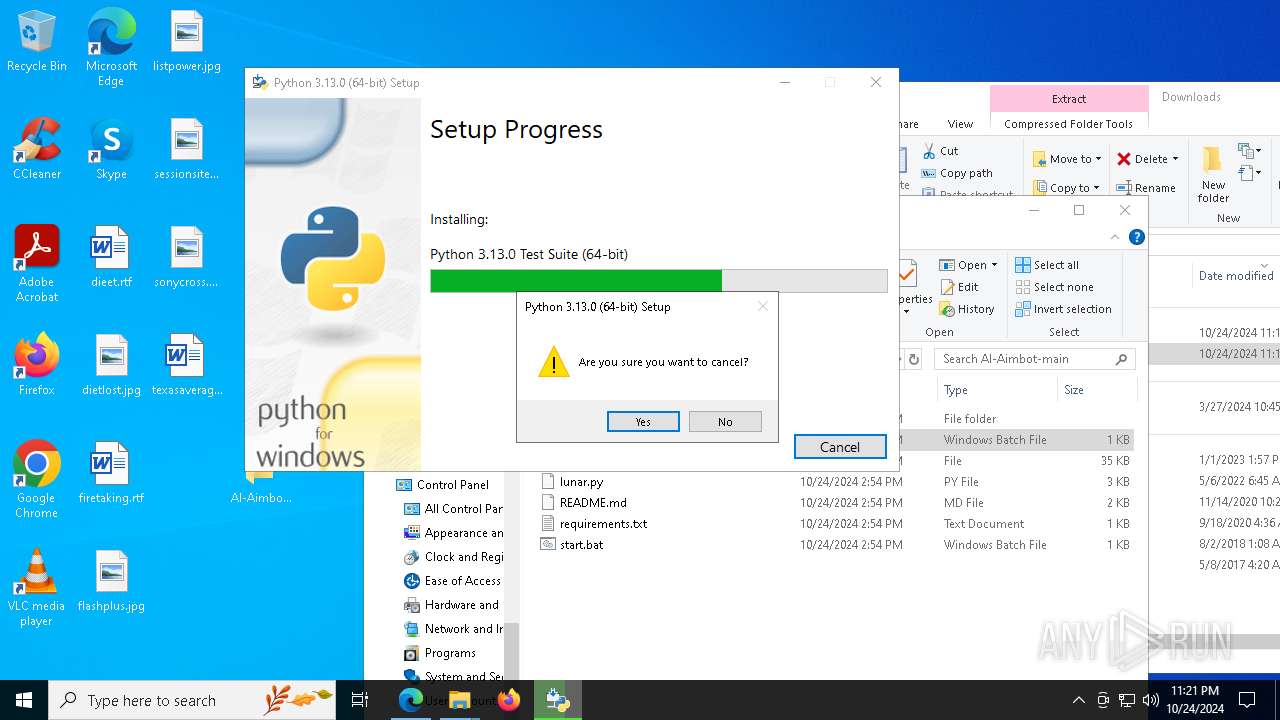
Task: Click the Search AI-Aimbot-main field
Action: 1035,359
